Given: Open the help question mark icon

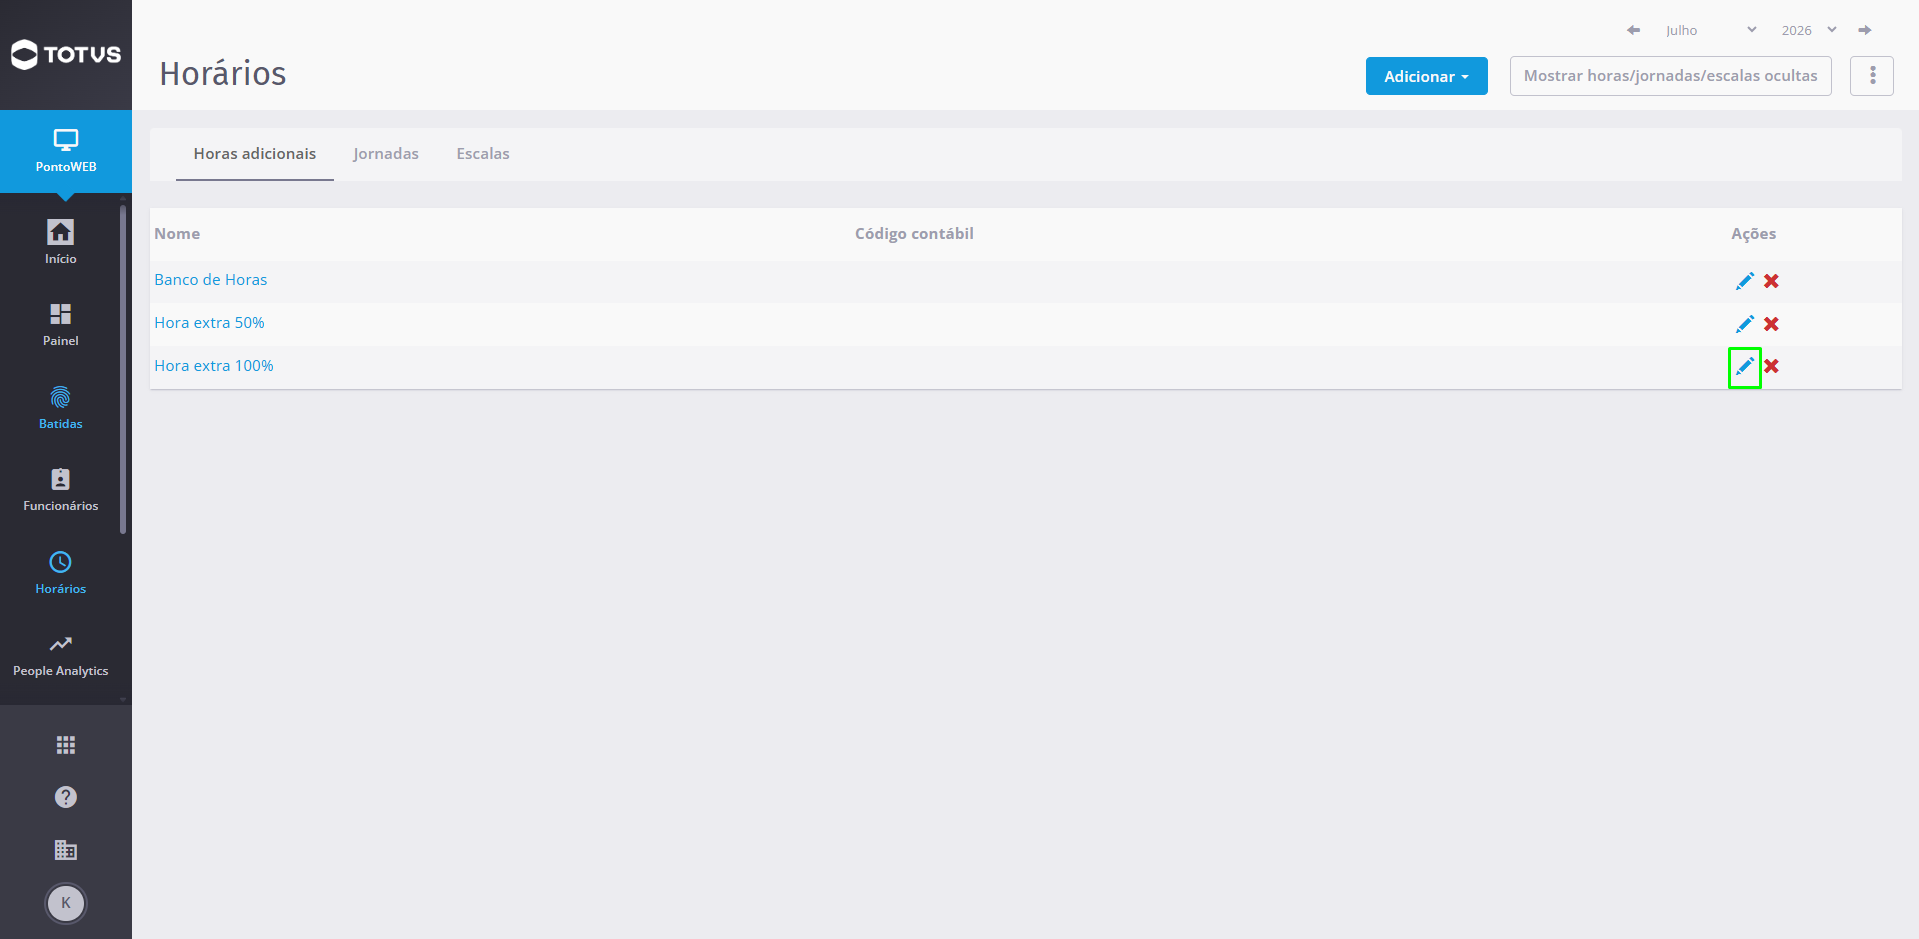Looking at the screenshot, I should (x=66, y=797).
